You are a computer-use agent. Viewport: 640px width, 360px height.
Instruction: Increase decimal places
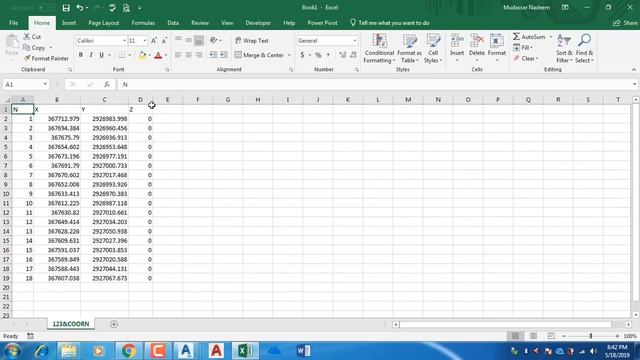(x=342, y=55)
